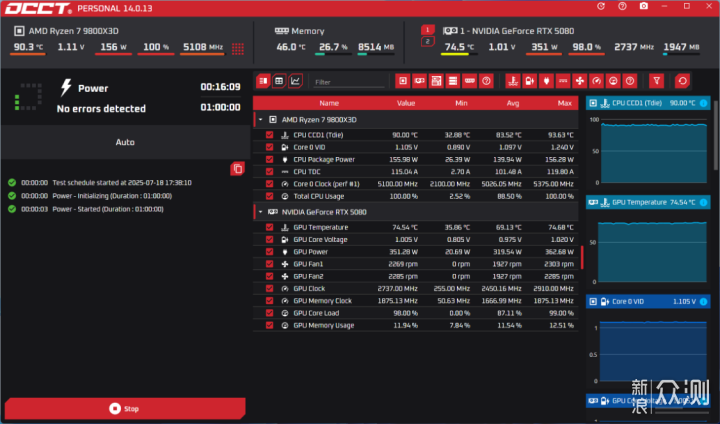Click the CPU CCD1 (Tdie) graph header
The height and width of the screenshot is (424, 720).
[x=648, y=103]
